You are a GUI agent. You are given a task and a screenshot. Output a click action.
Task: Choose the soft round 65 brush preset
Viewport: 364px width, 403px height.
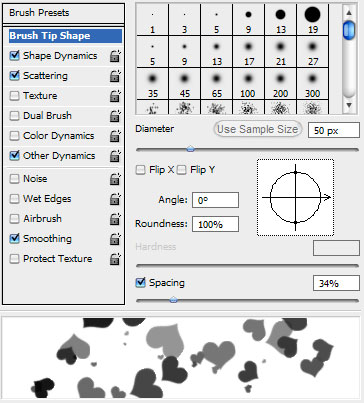[x=216, y=84]
